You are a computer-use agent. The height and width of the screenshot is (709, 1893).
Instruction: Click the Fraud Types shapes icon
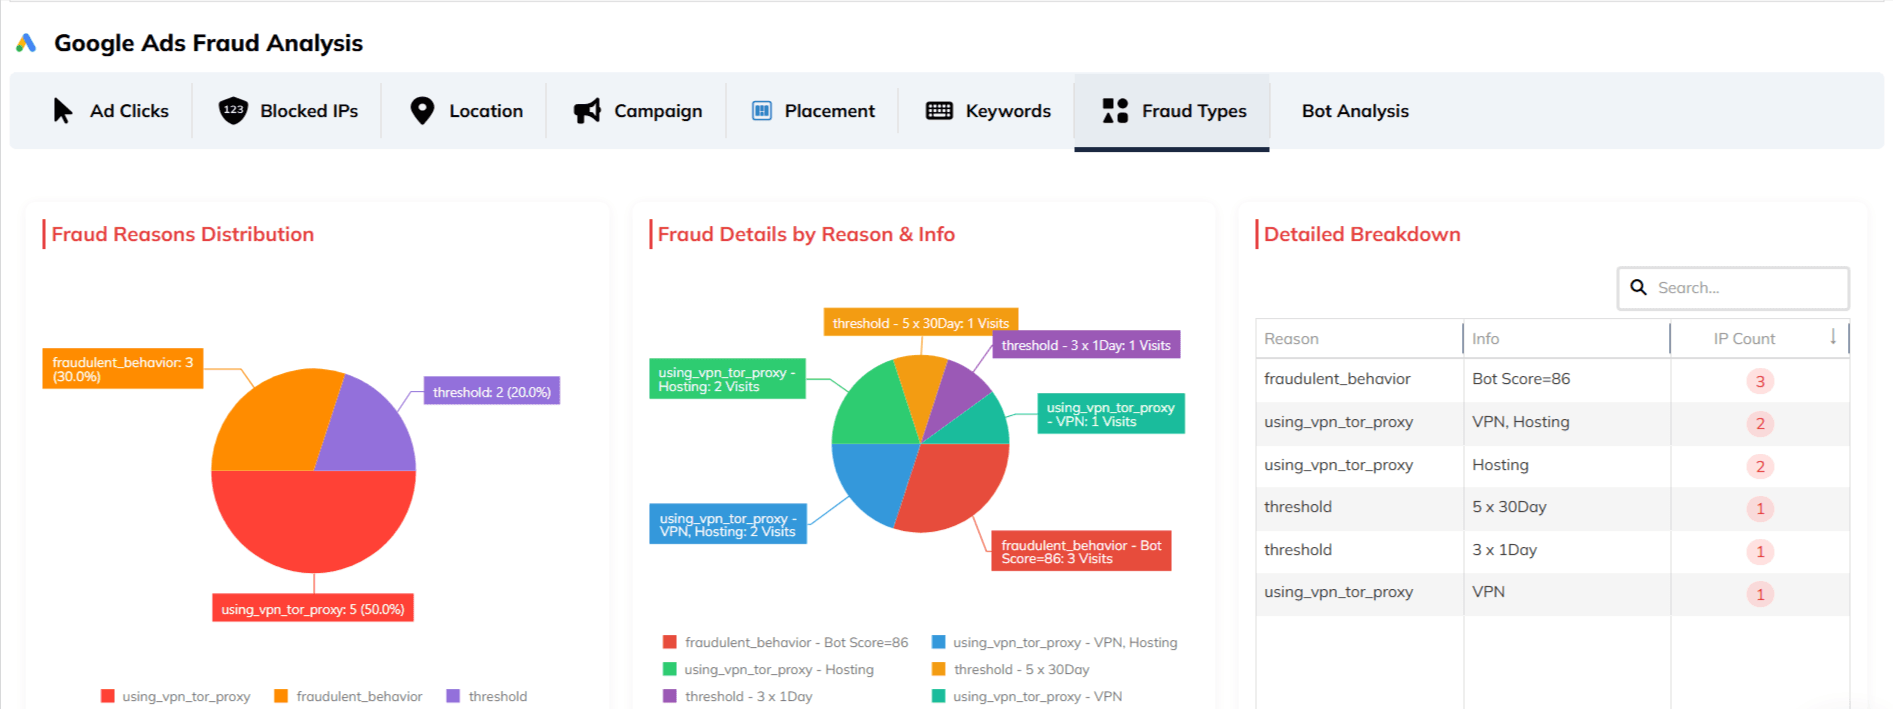coord(1115,111)
